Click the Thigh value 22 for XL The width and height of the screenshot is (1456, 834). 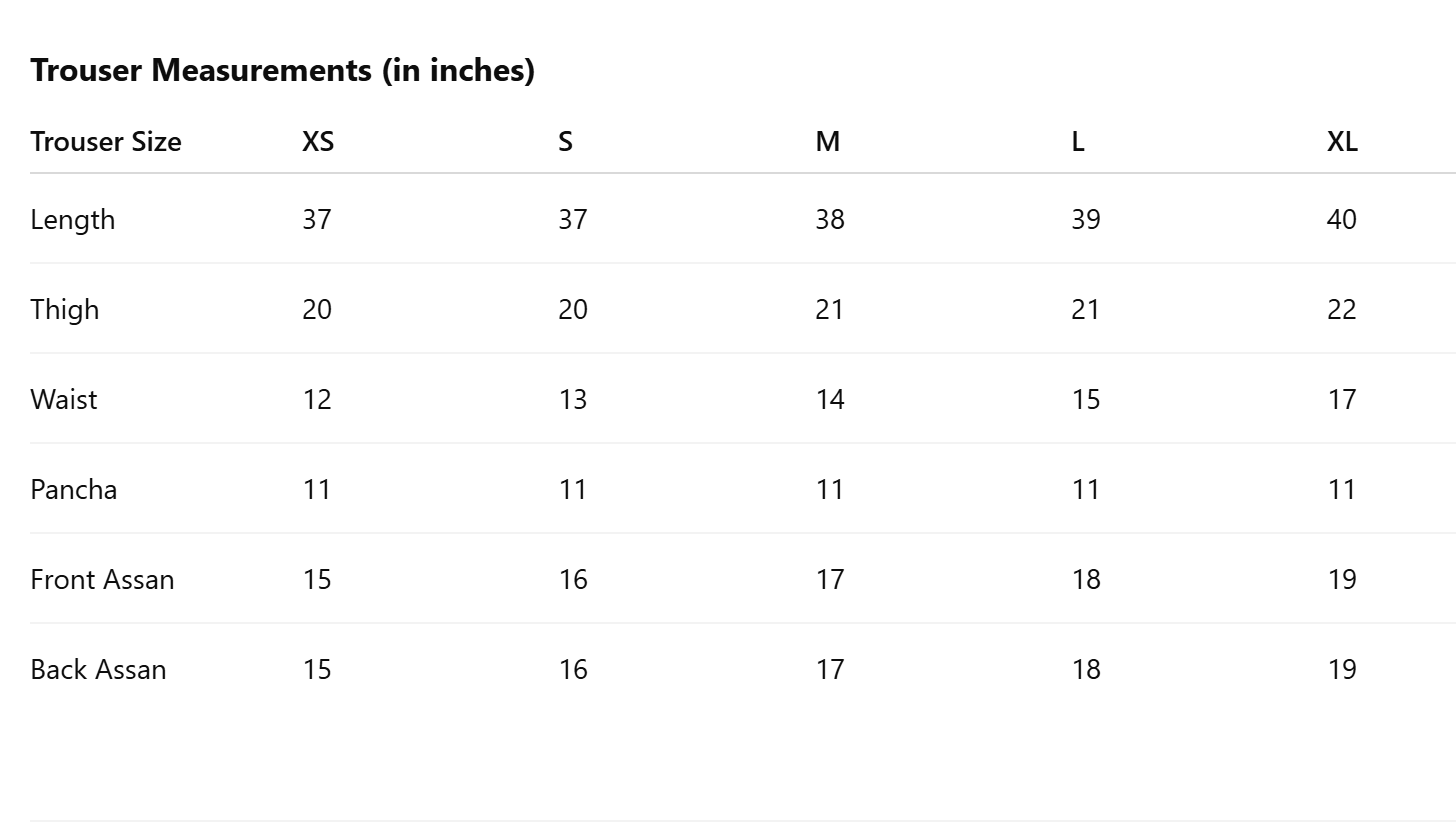click(x=1341, y=310)
